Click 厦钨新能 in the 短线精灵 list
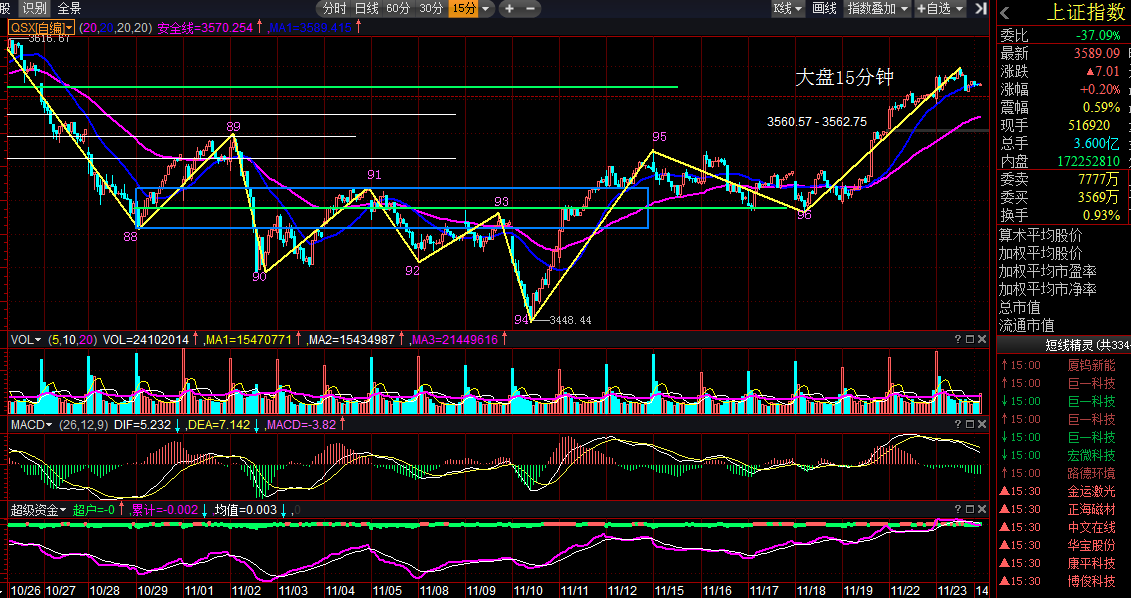This screenshot has height=598, width=1131. 1091,365
